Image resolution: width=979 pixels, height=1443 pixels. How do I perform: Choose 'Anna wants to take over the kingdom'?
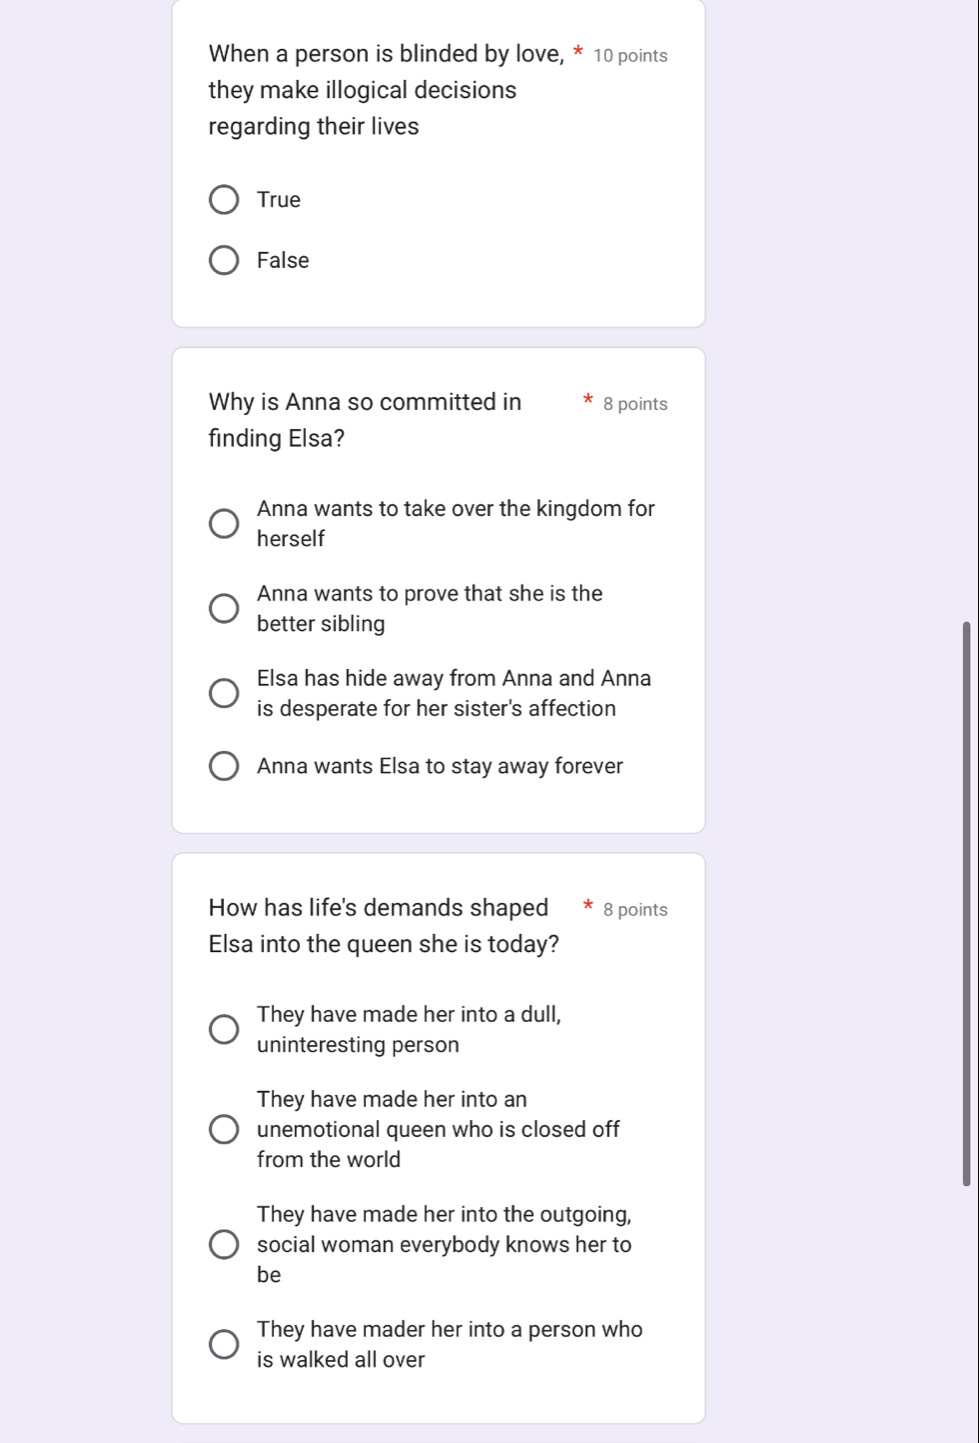point(224,523)
